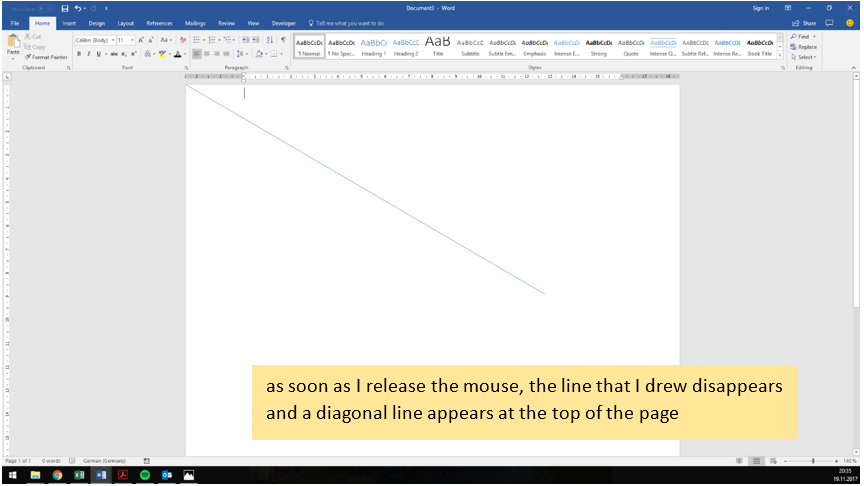Switch to the Layout tab
The width and height of the screenshot is (864, 486).
126,23
